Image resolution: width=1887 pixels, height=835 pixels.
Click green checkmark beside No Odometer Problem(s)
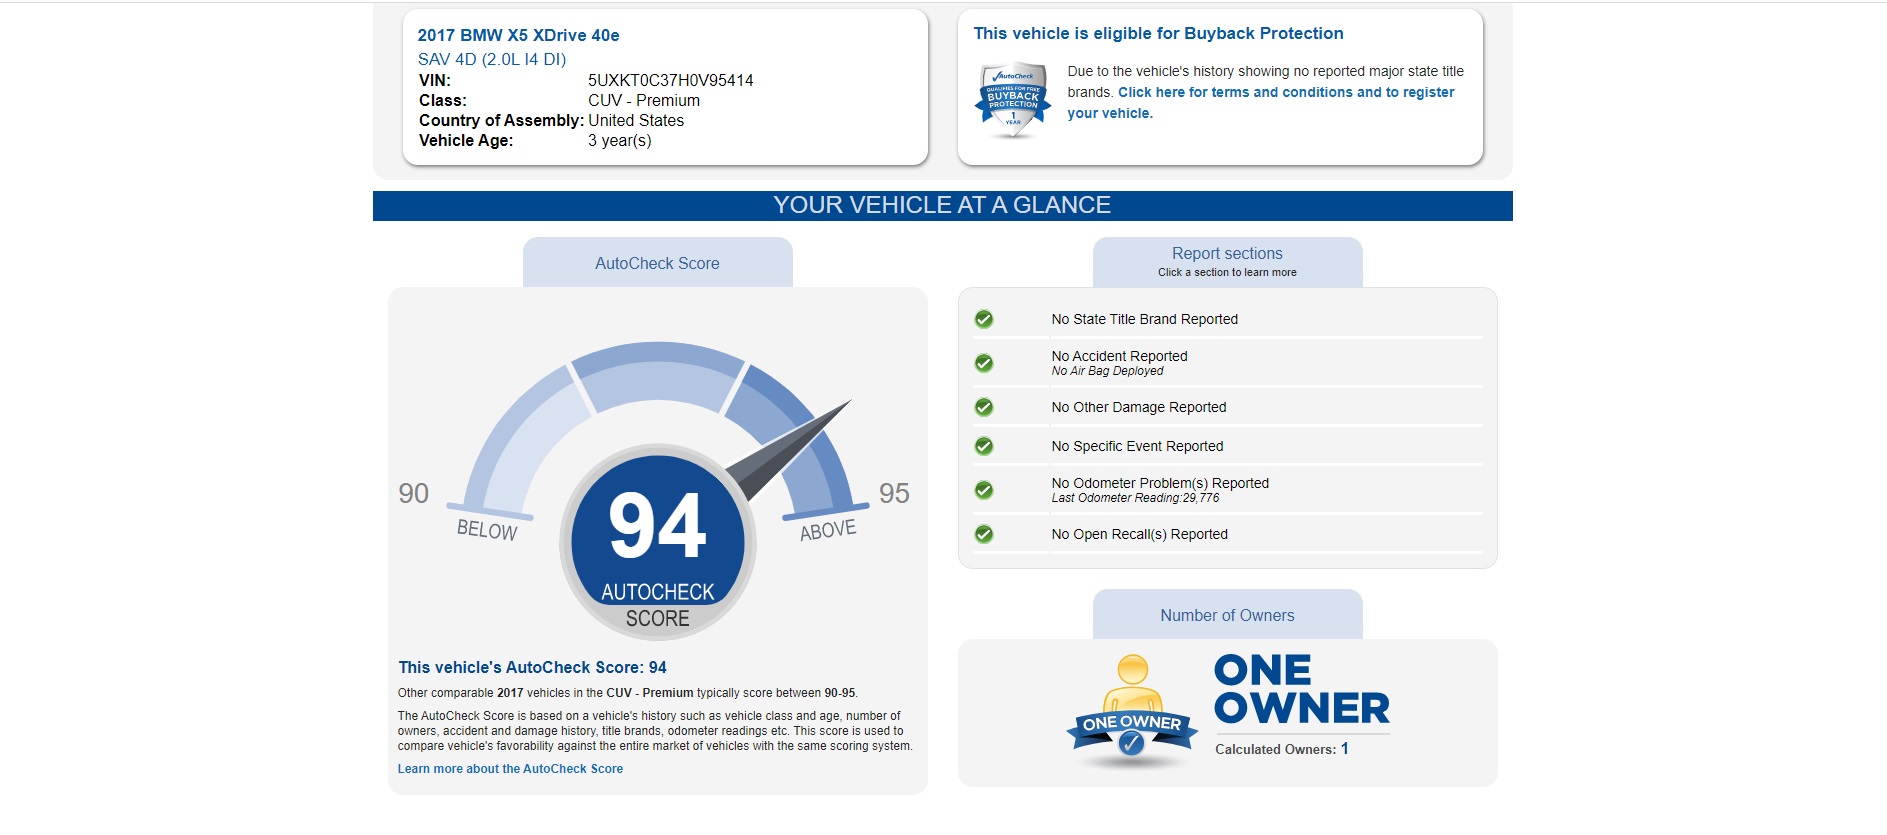click(984, 490)
